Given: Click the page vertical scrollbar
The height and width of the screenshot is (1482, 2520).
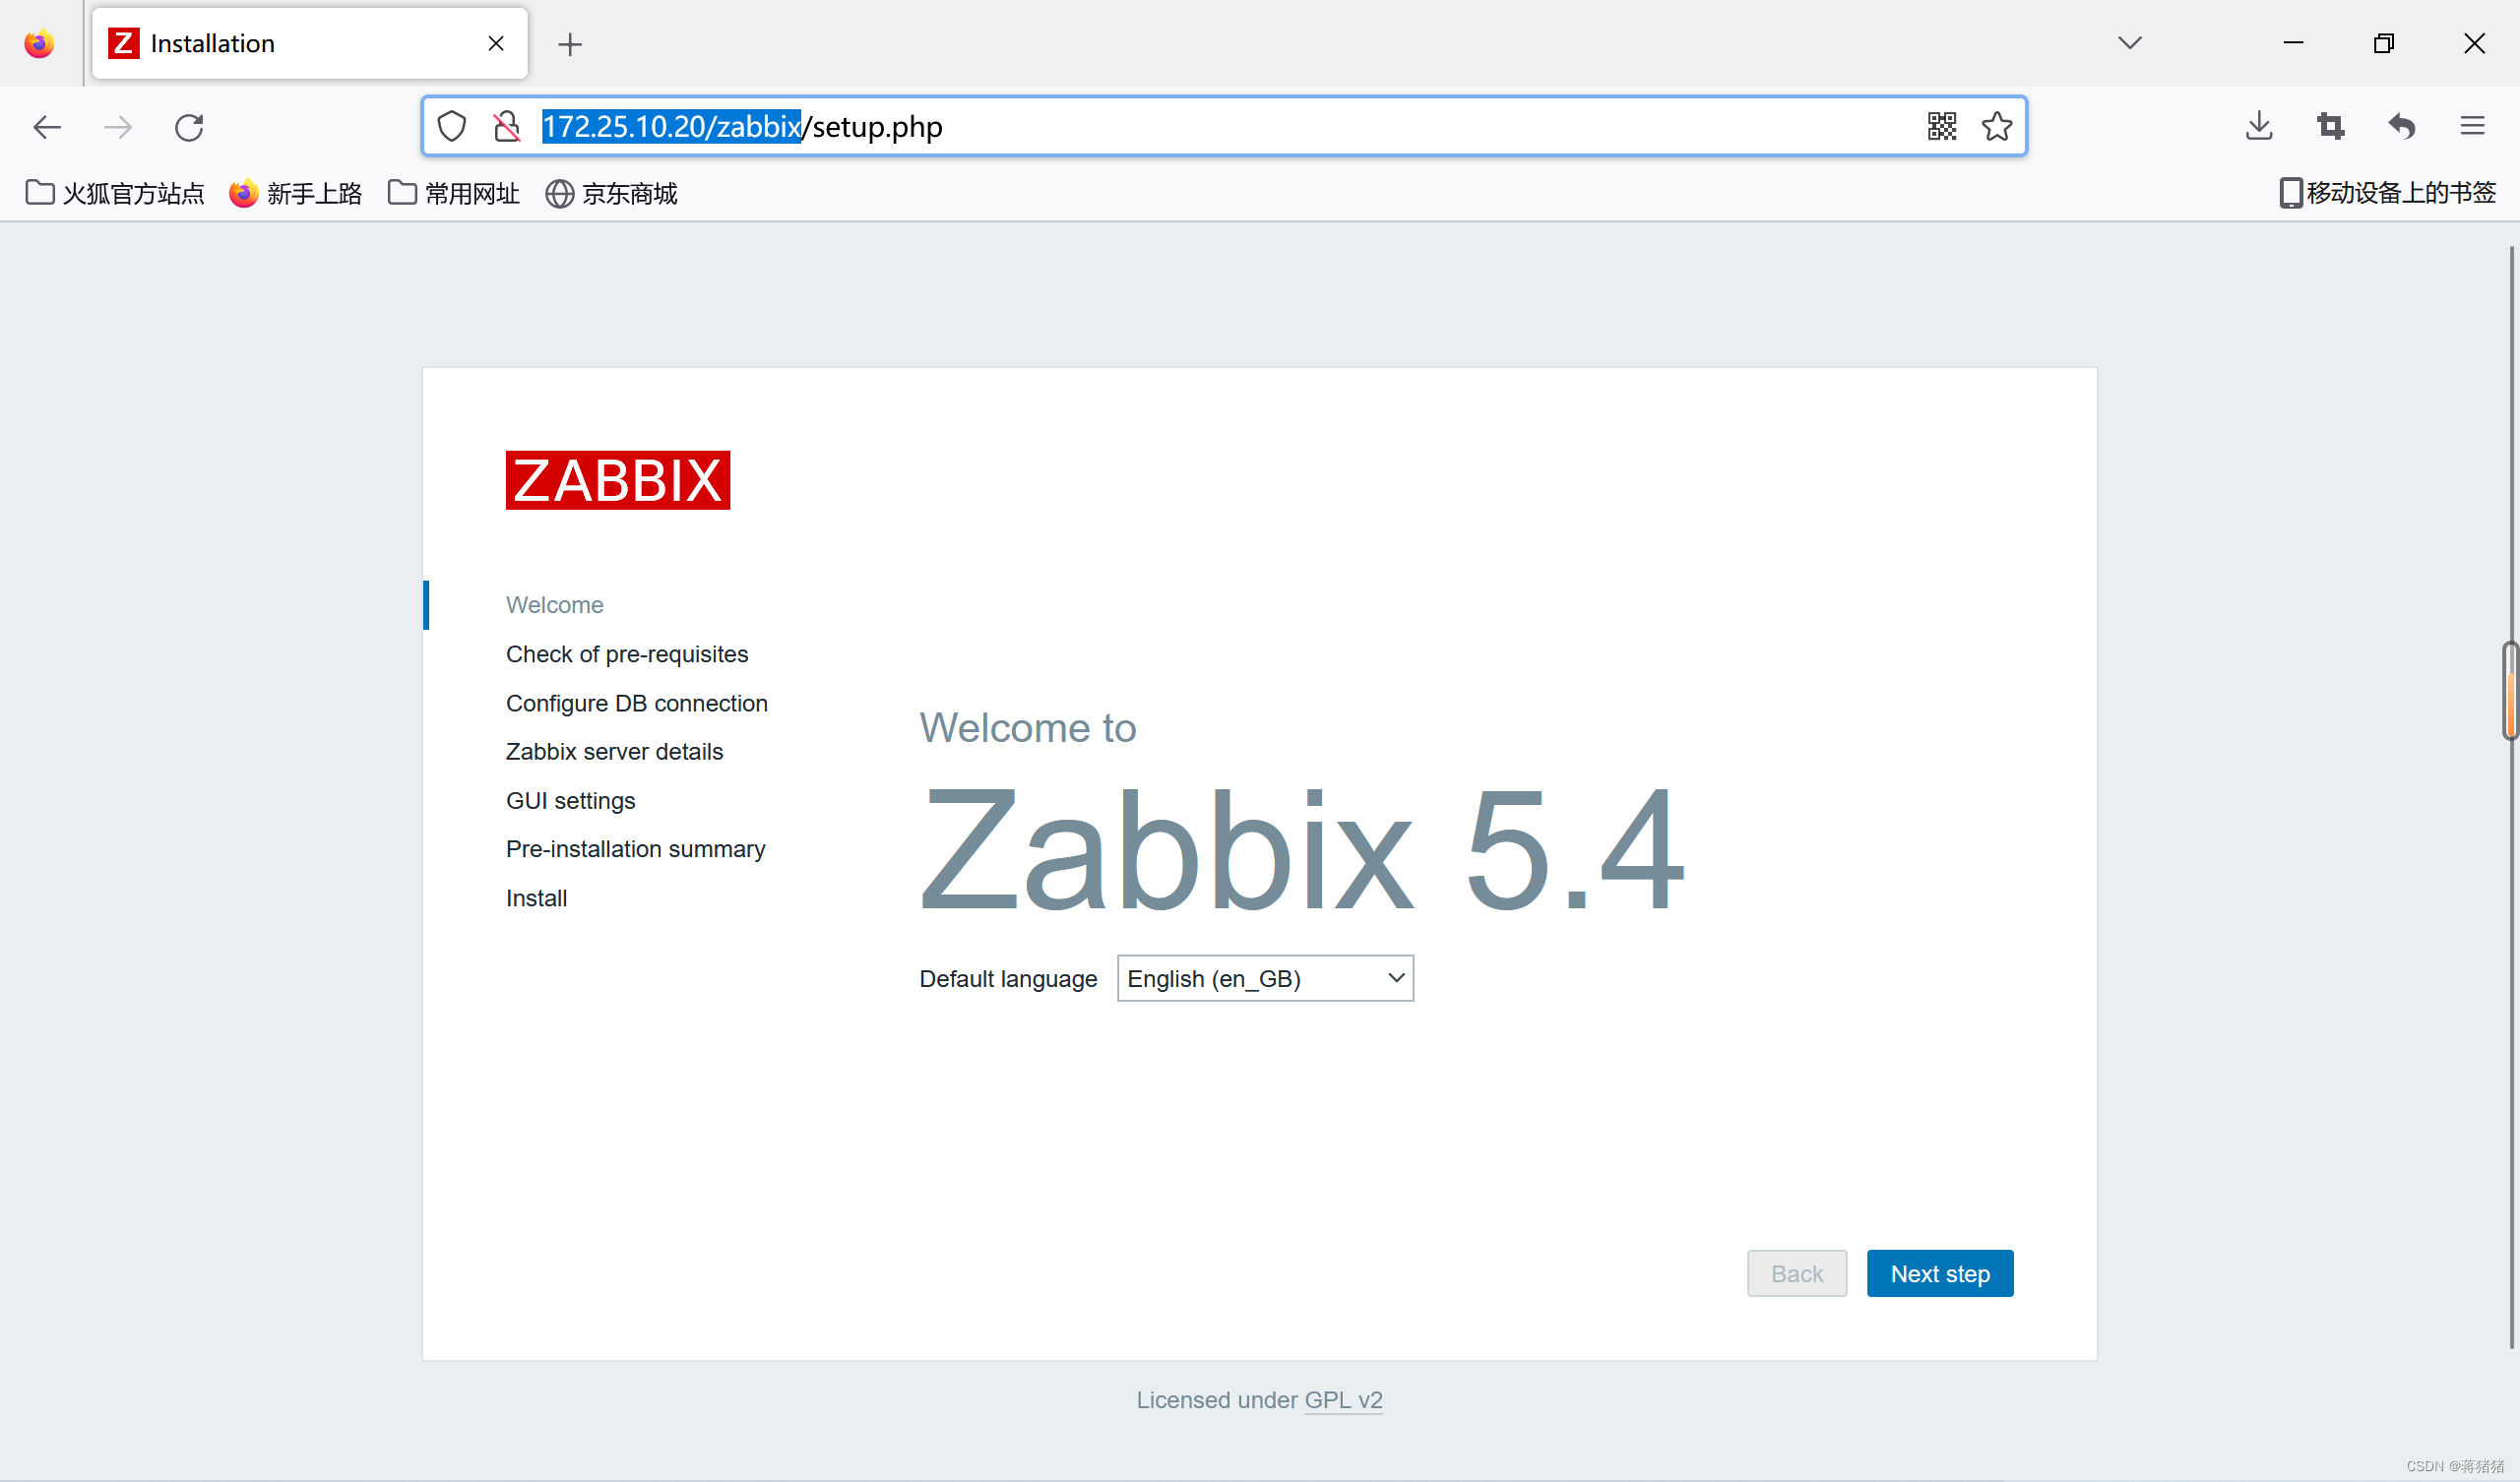Looking at the screenshot, I should pyautogui.click(x=2509, y=691).
